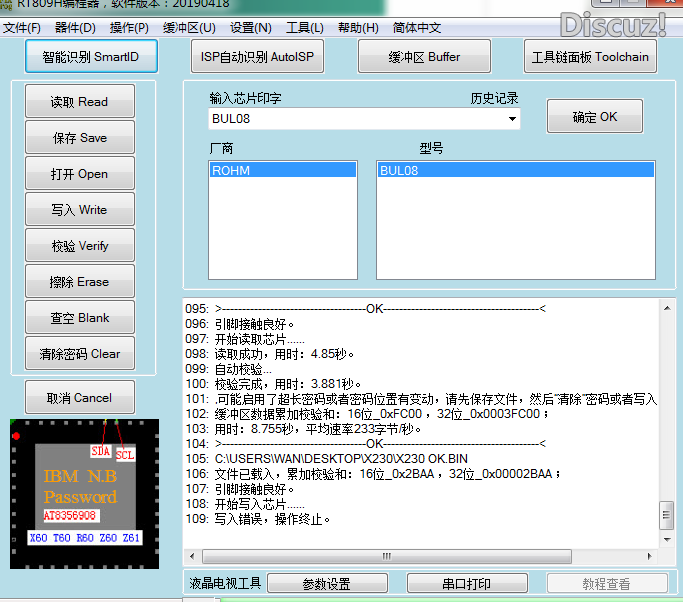Click the 打开 Open button
The width and height of the screenshot is (683, 602).
(80, 173)
